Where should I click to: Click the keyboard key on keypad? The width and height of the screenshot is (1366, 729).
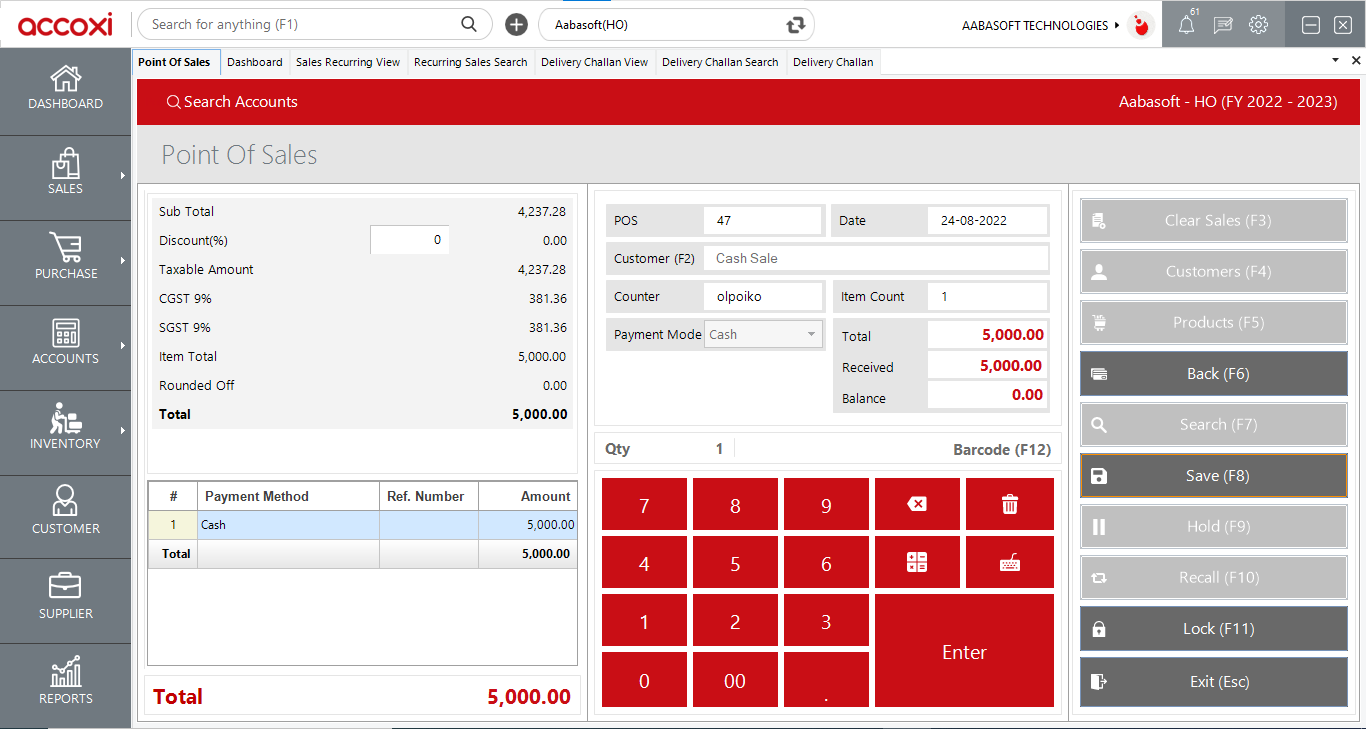(x=1010, y=562)
